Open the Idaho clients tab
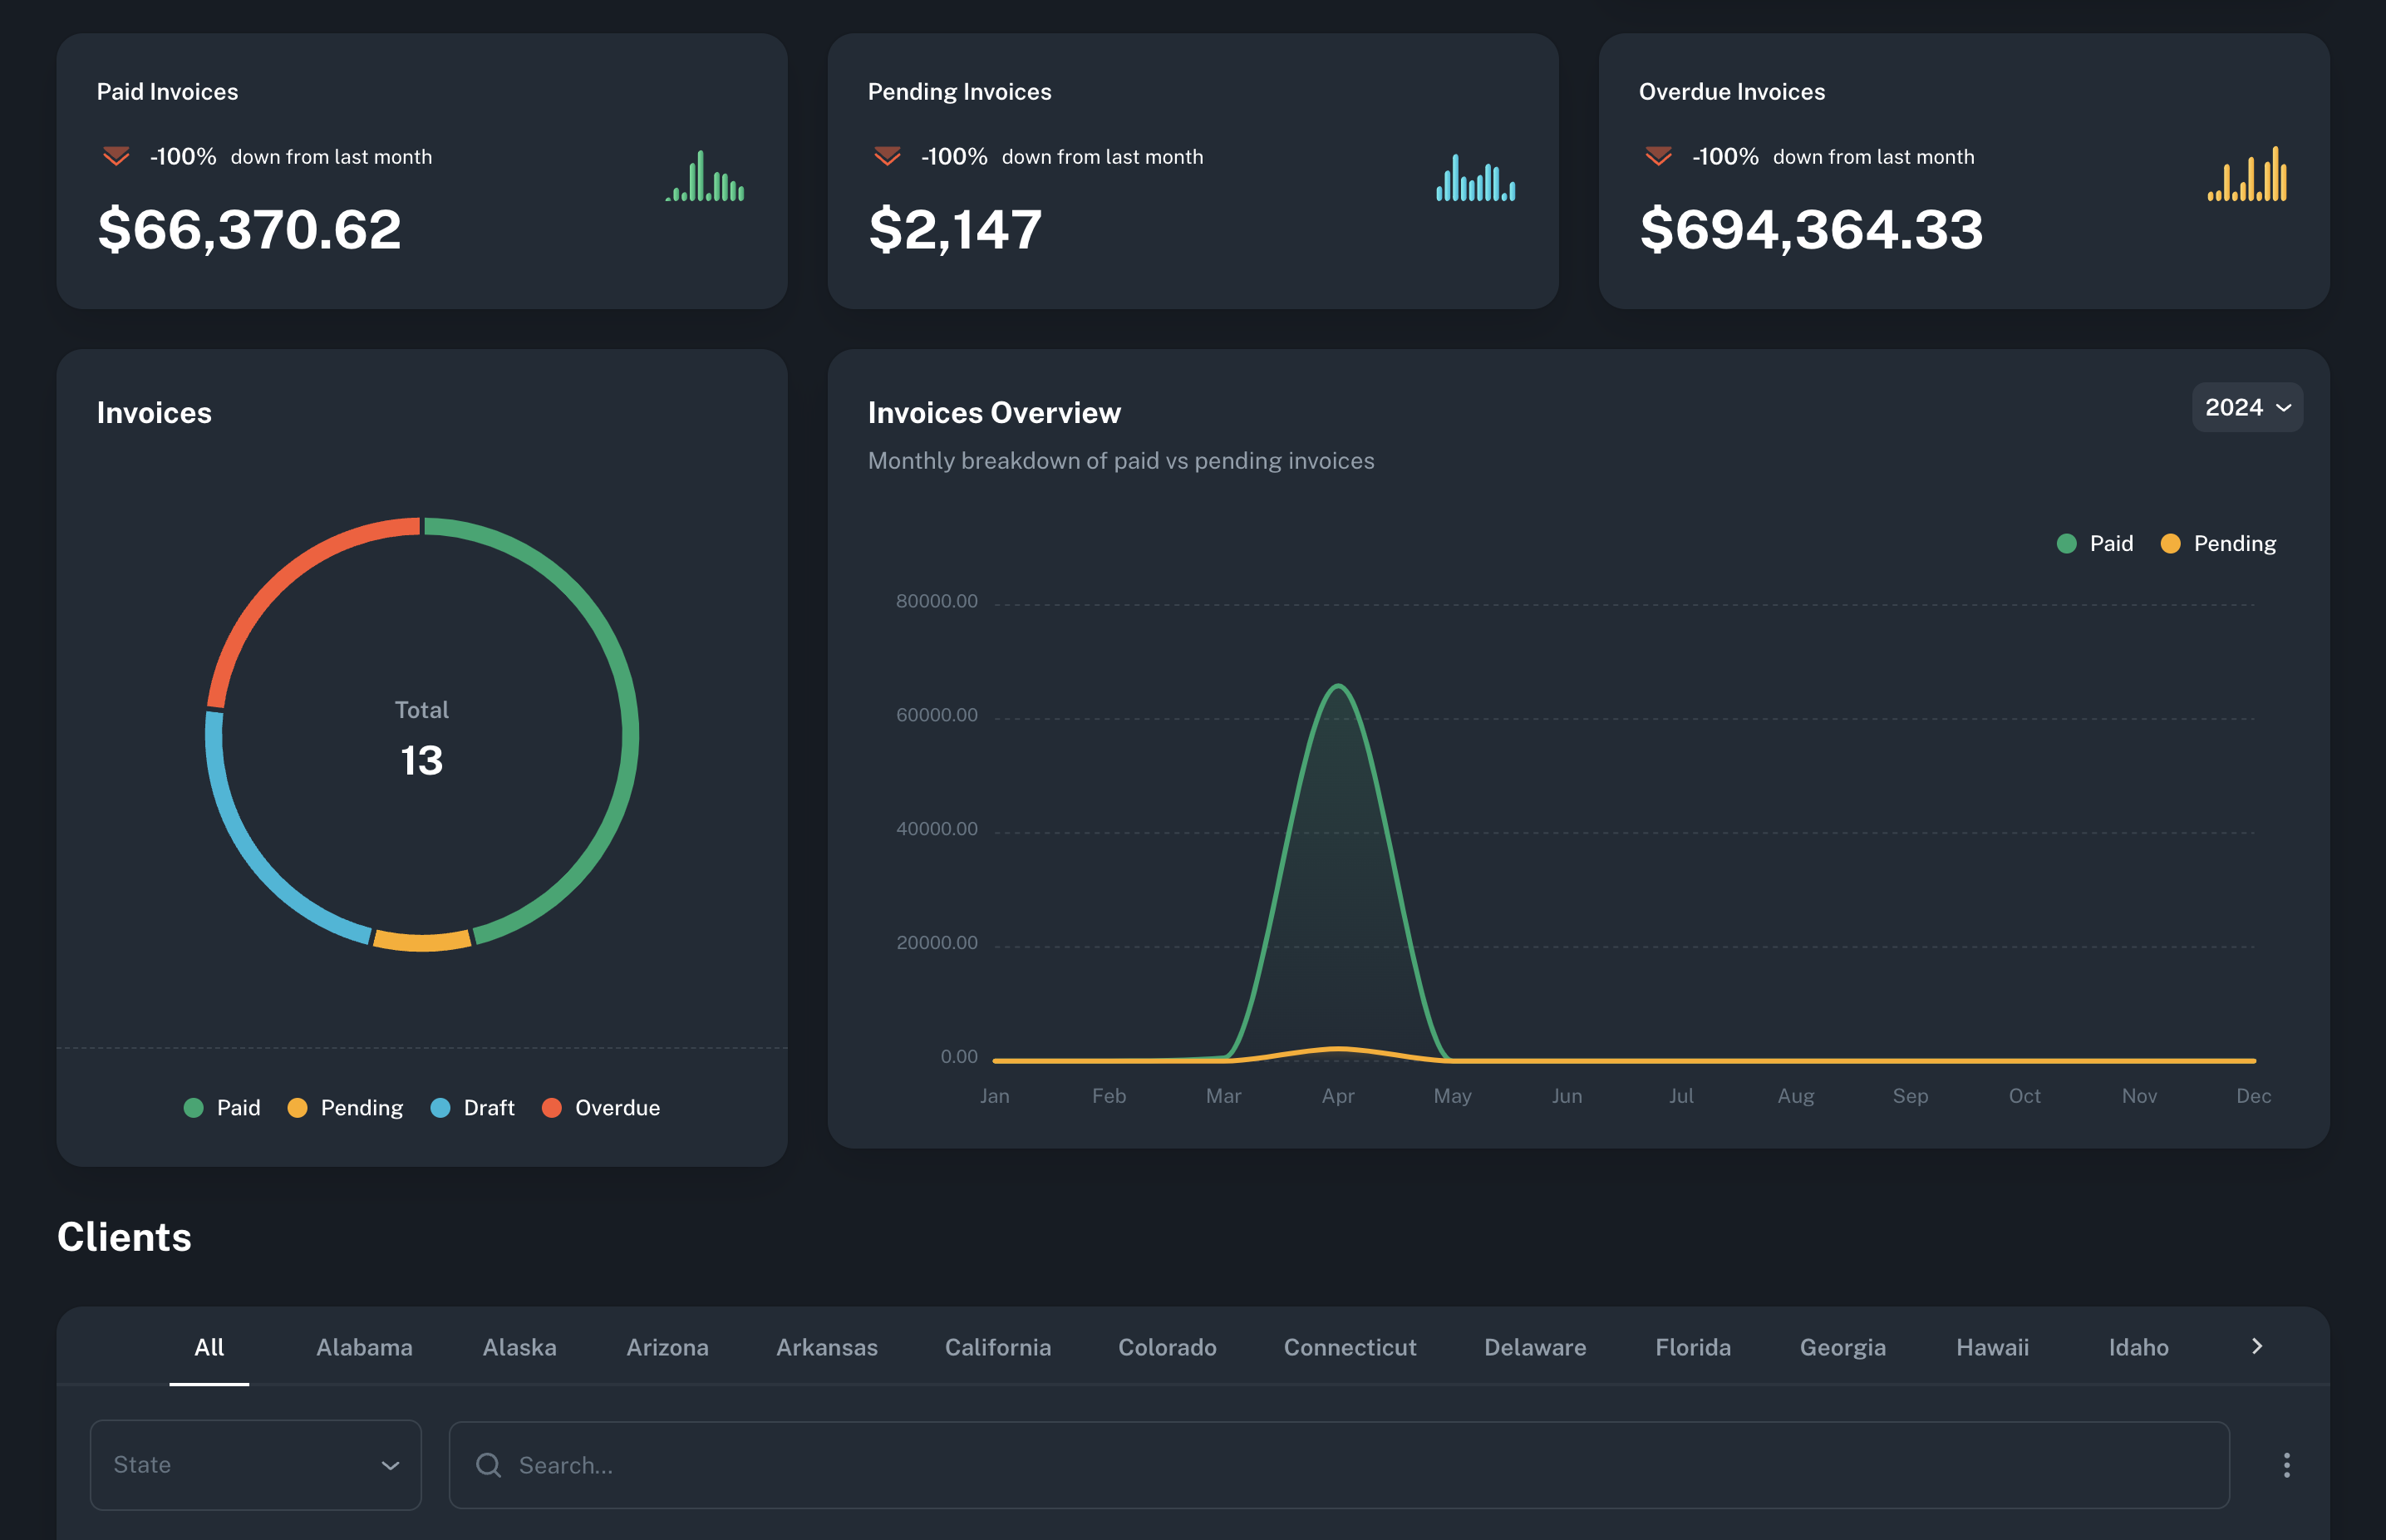Screen dimensions: 2386x1540 2138,1347
